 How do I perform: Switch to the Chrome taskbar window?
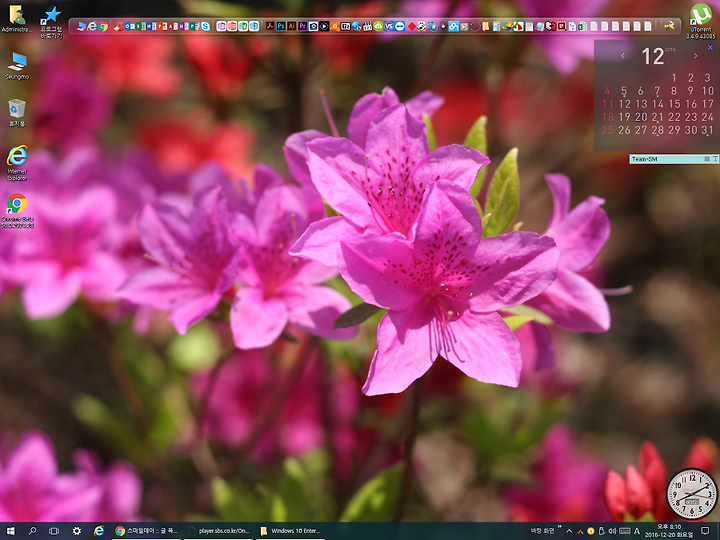point(147,531)
